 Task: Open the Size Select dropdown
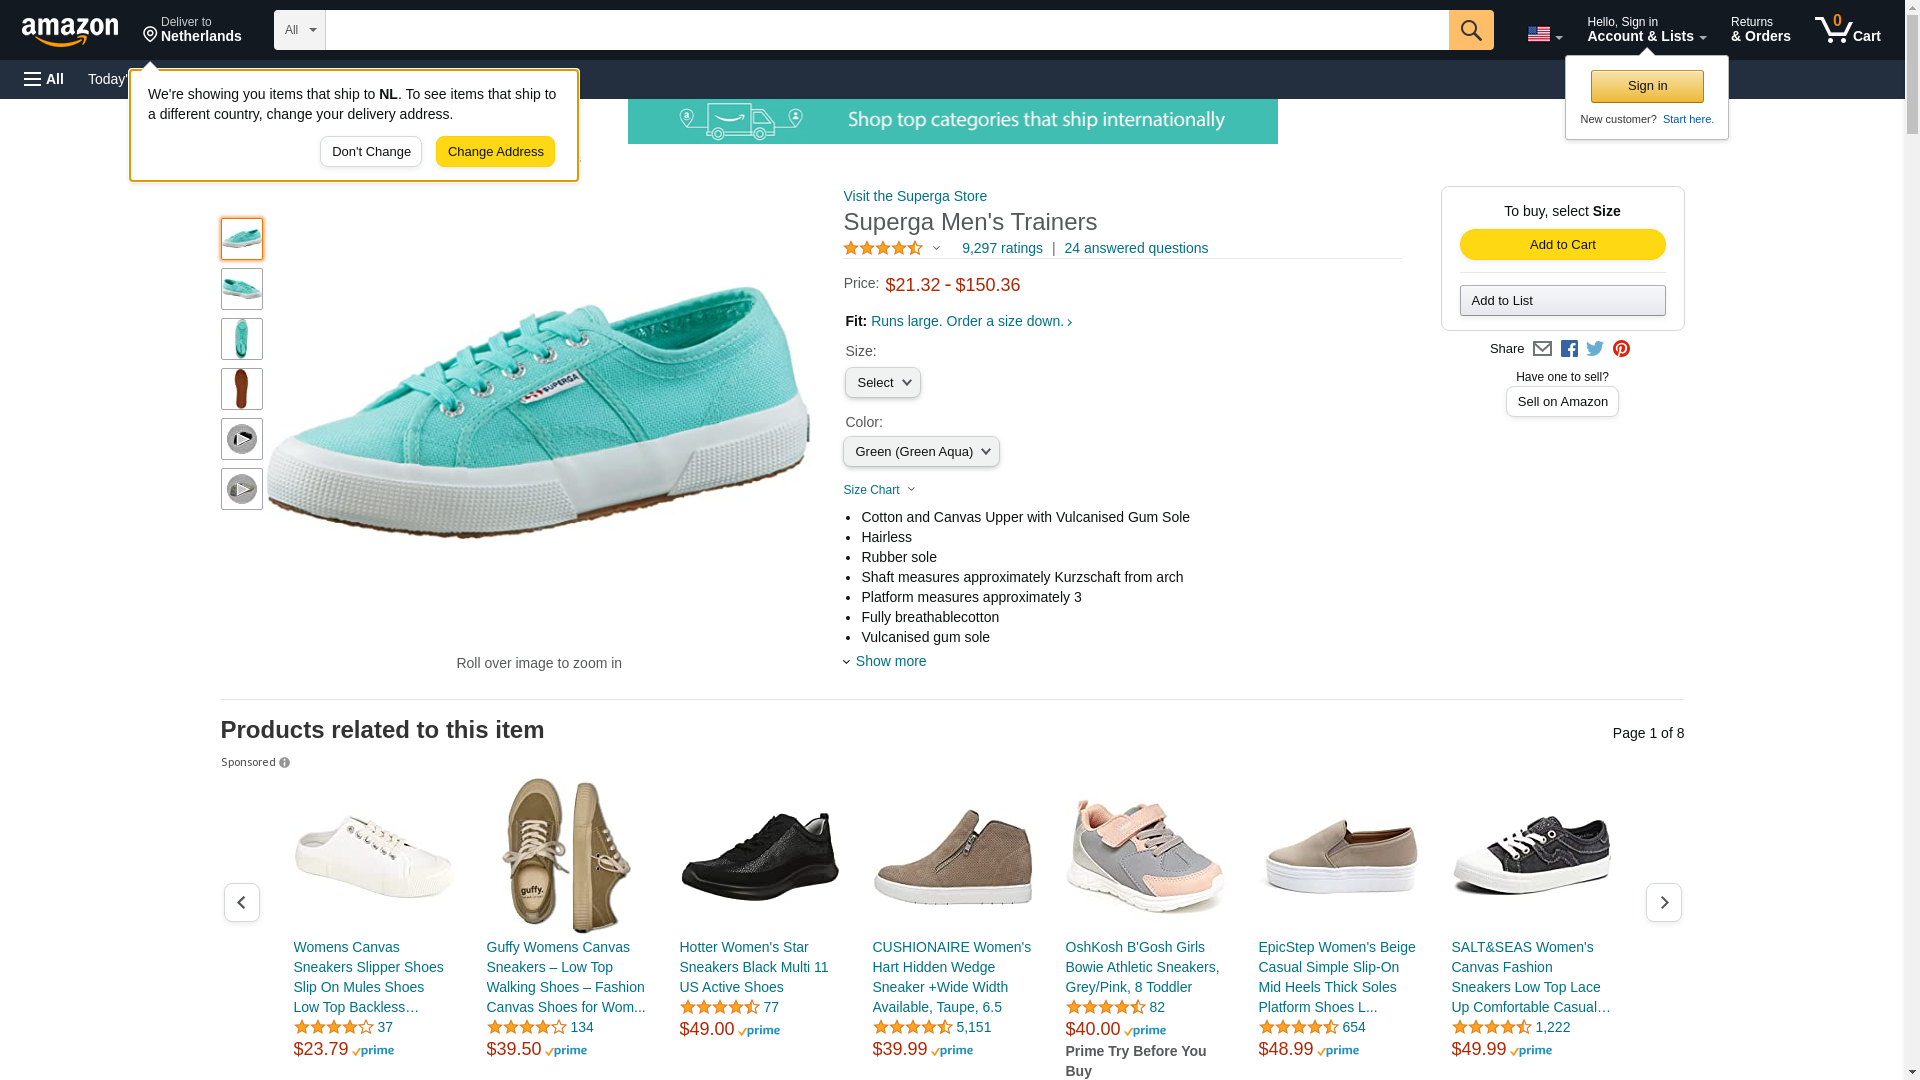(x=883, y=383)
